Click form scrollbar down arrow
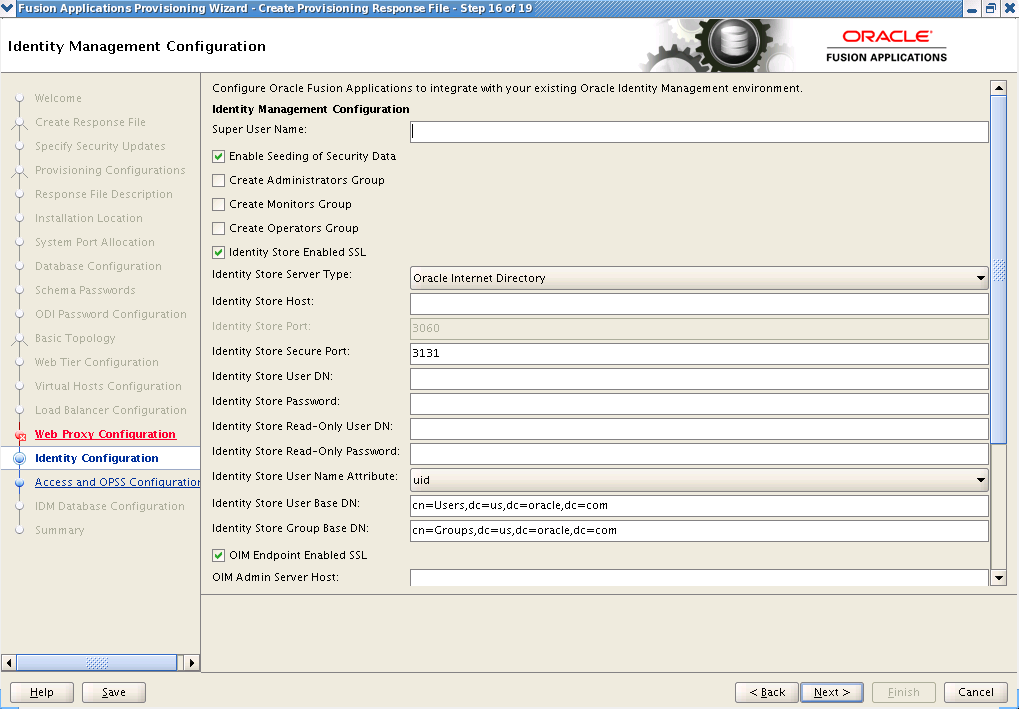The width and height of the screenshot is (1019, 709). tap(998, 578)
